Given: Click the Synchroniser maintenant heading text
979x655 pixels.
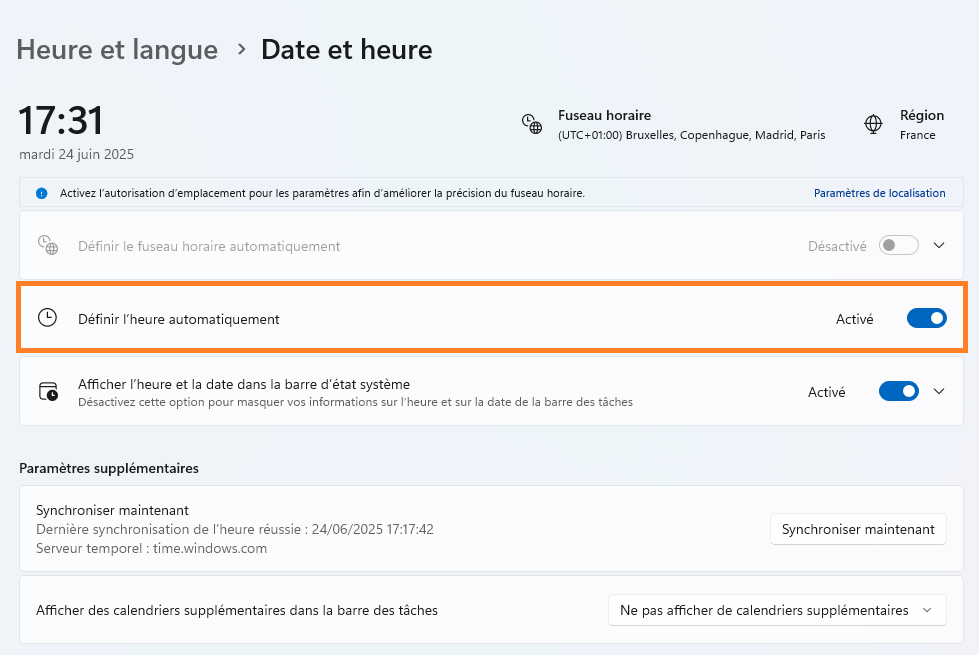Looking at the screenshot, I should coord(112,510).
